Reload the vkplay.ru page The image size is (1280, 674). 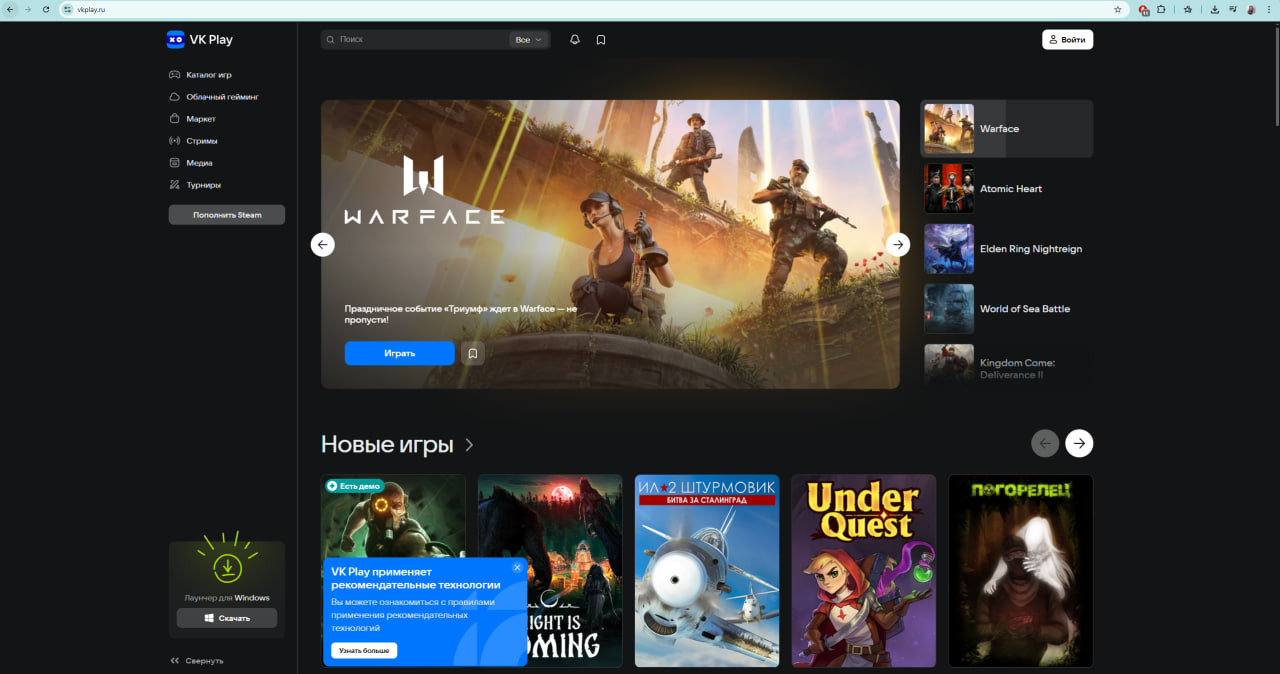pyautogui.click(x=46, y=9)
